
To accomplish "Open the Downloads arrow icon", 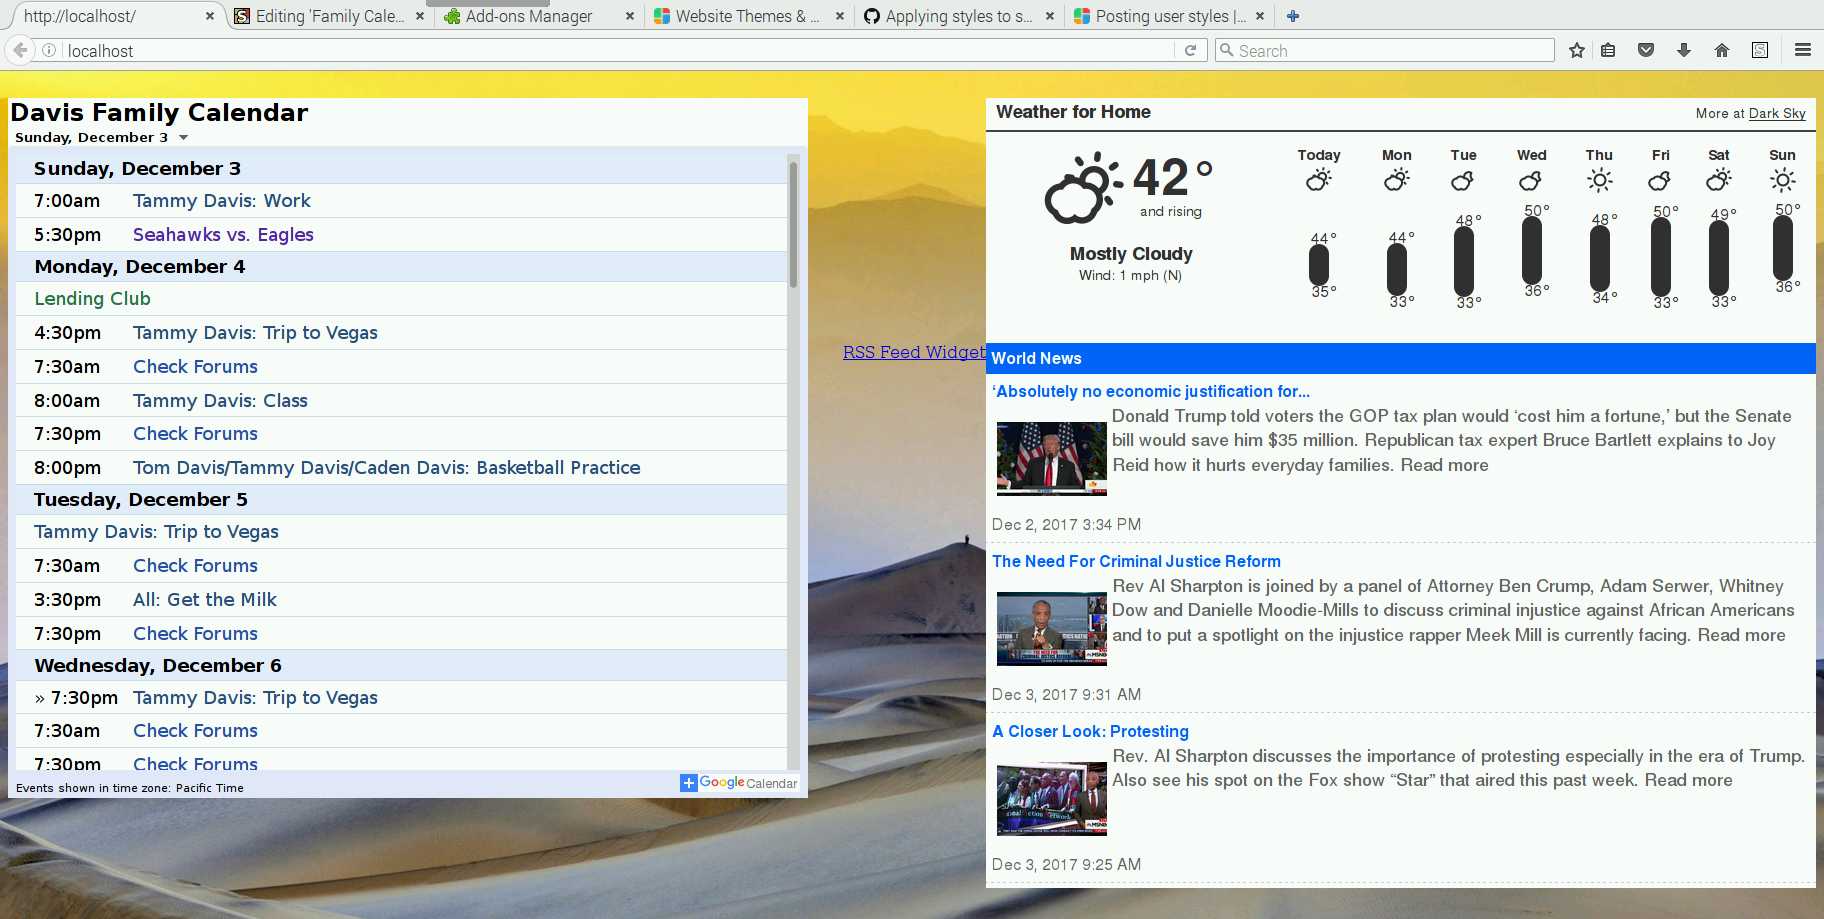I will pyautogui.click(x=1684, y=50).
